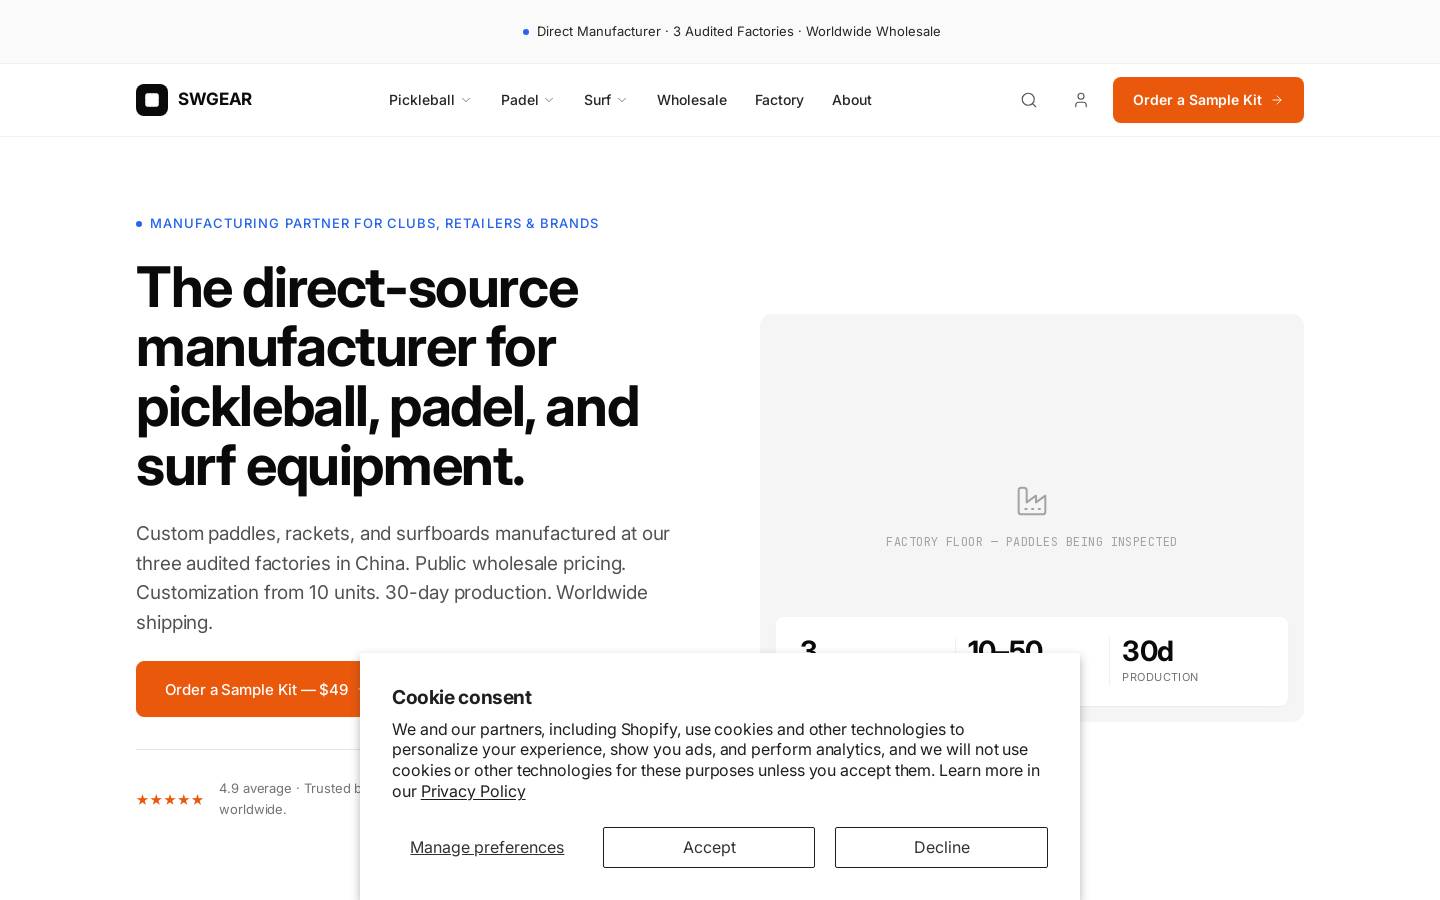Open the account user icon

tap(1081, 100)
